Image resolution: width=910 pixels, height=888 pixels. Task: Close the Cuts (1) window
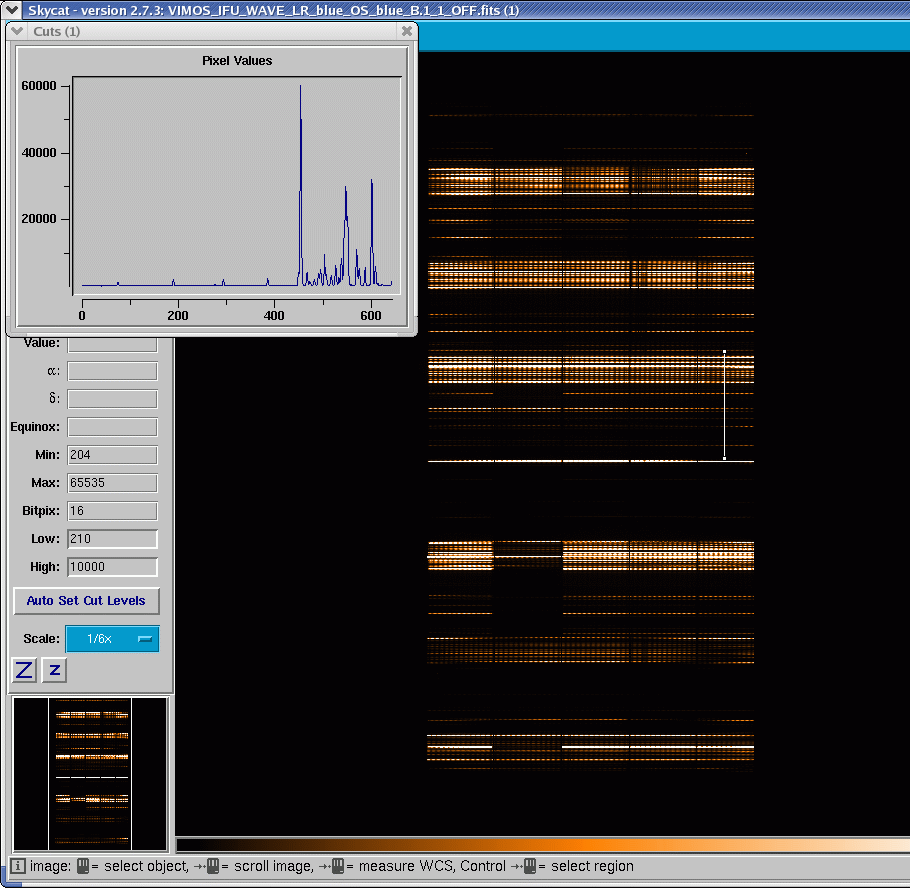[x=407, y=31]
